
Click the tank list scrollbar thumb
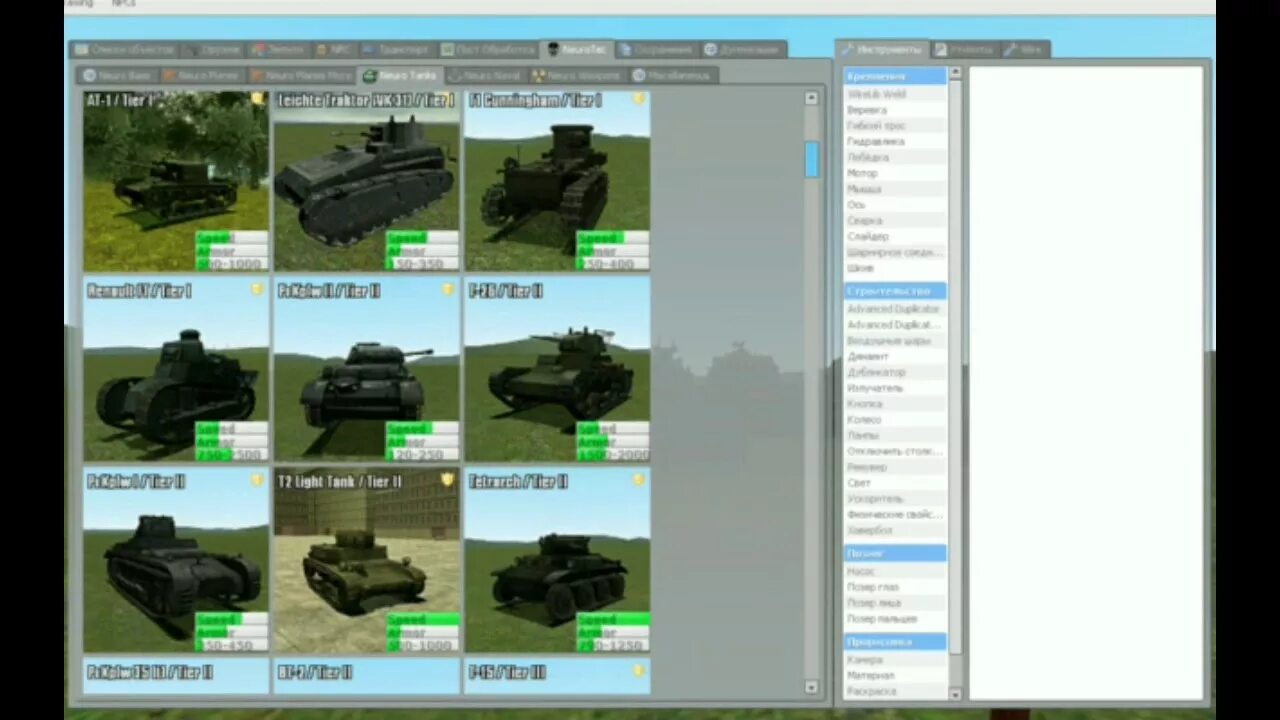pyautogui.click(x=812, y=159)
